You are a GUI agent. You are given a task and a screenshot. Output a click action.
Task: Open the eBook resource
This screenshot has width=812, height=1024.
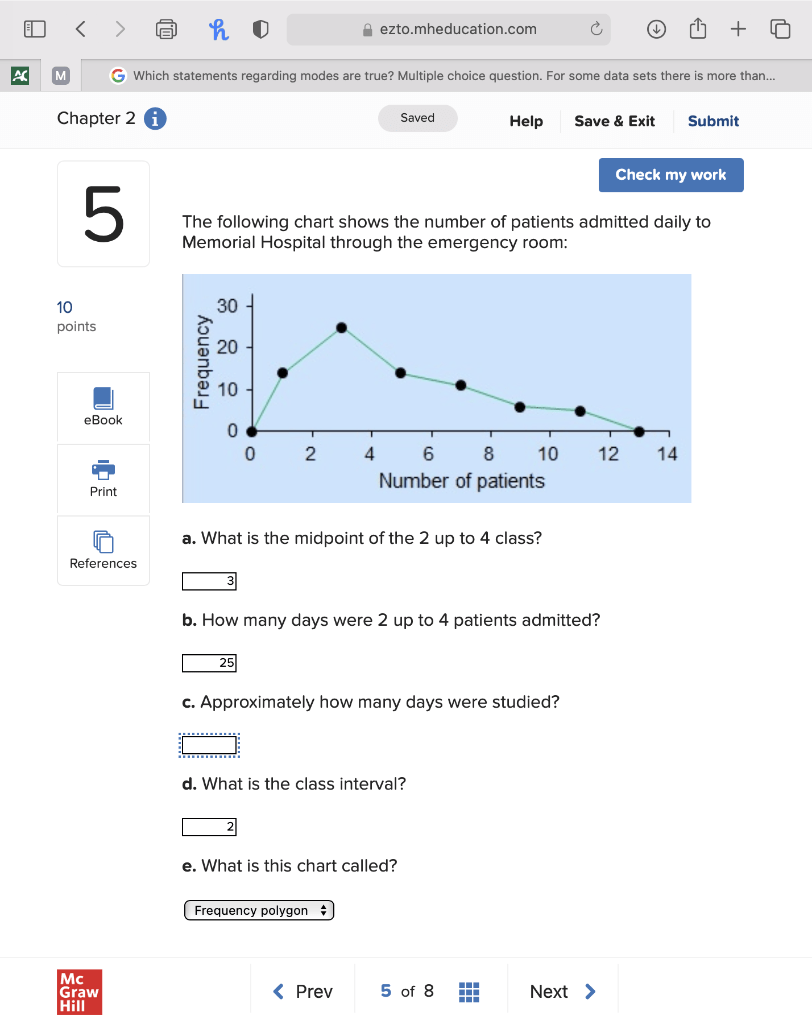103,407
